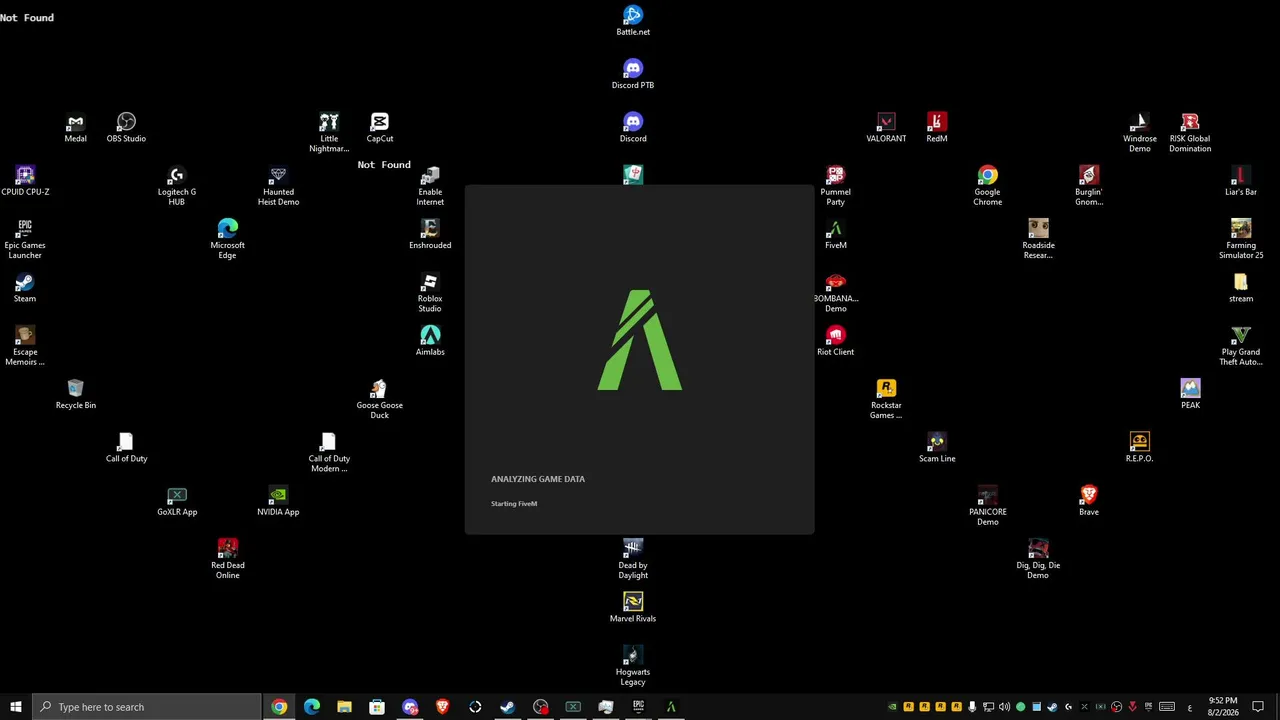Click the Starting FiveM status text
The height and width of the screenshot is (720, 1280).
click(514, 504)
